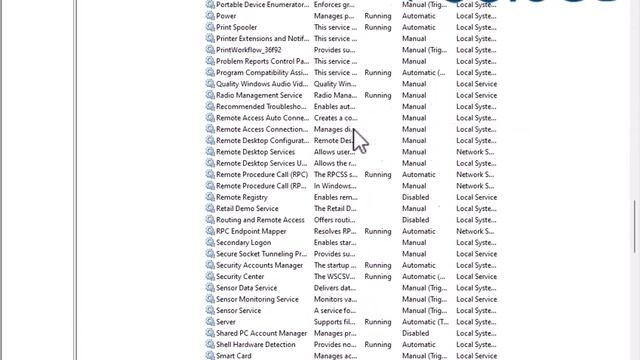Click the Remote Desktop Configurat... service icon
The width and height of the screenshot is (640, 360).
210,140
